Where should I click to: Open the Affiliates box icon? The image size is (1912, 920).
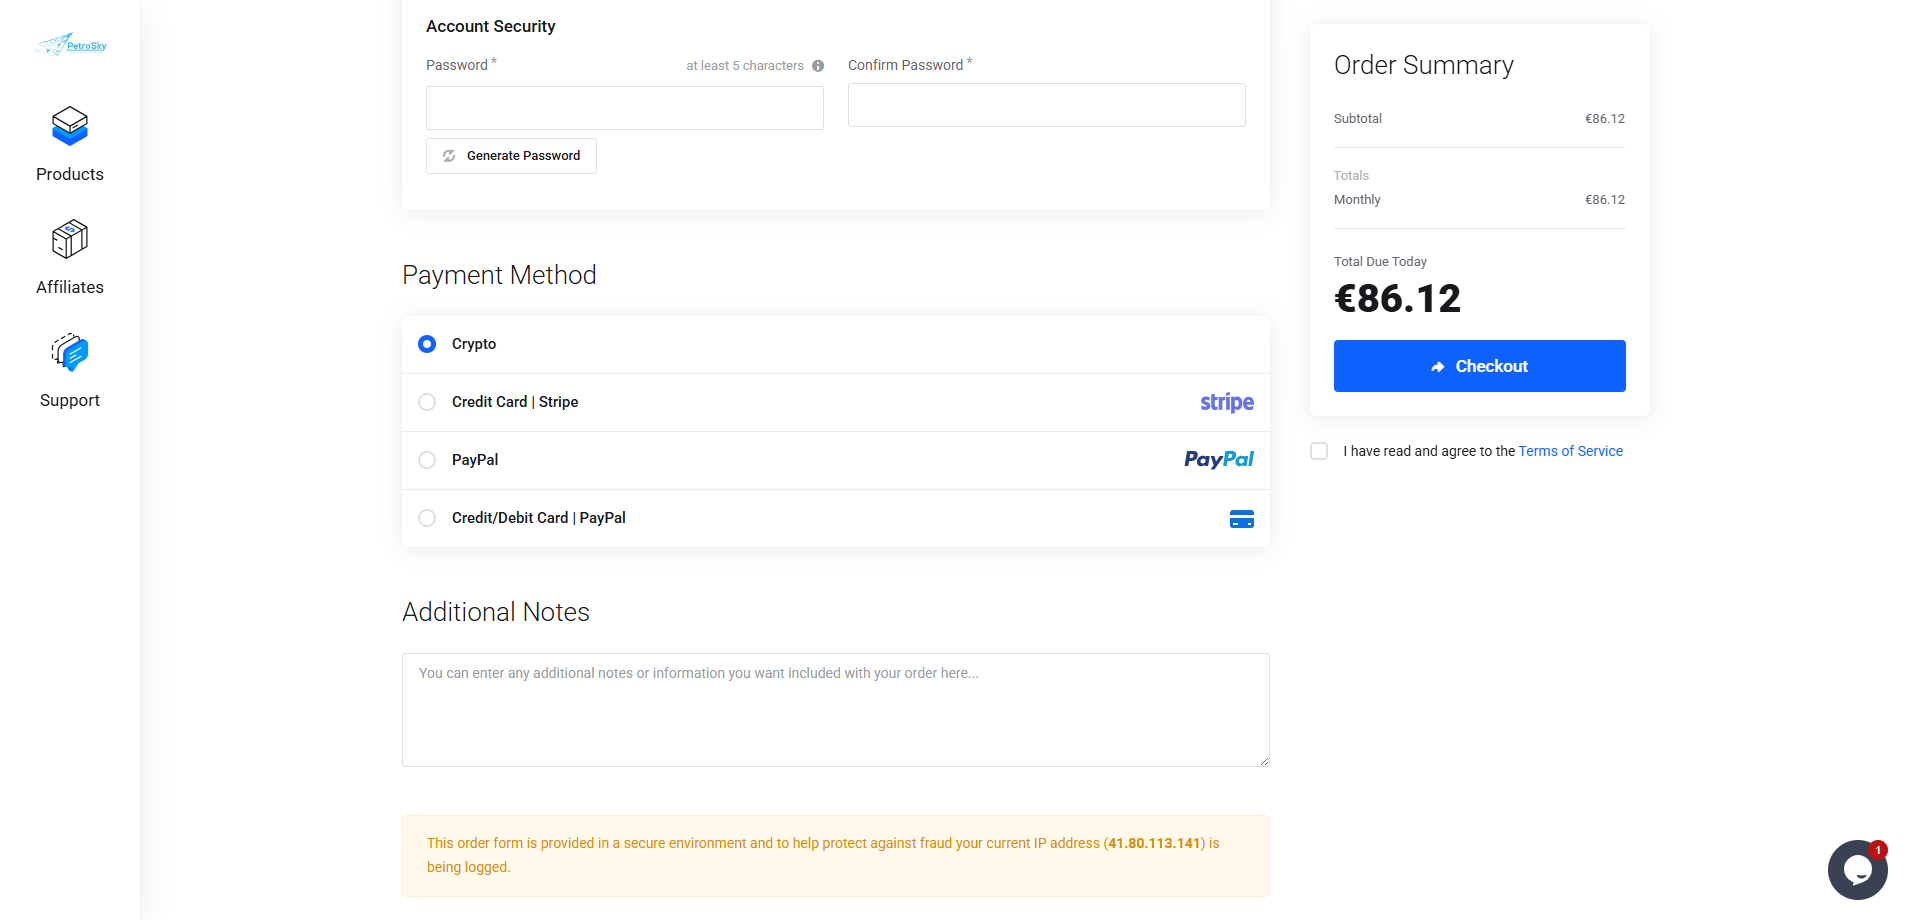tap(70, 240)
